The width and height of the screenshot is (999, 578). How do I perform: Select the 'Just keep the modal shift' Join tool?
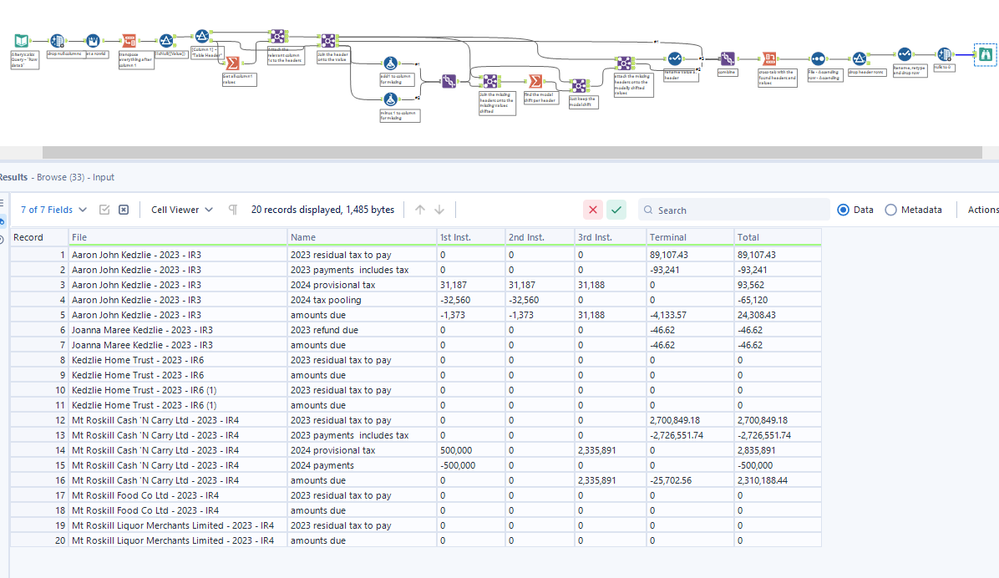[x=579, y=85]
